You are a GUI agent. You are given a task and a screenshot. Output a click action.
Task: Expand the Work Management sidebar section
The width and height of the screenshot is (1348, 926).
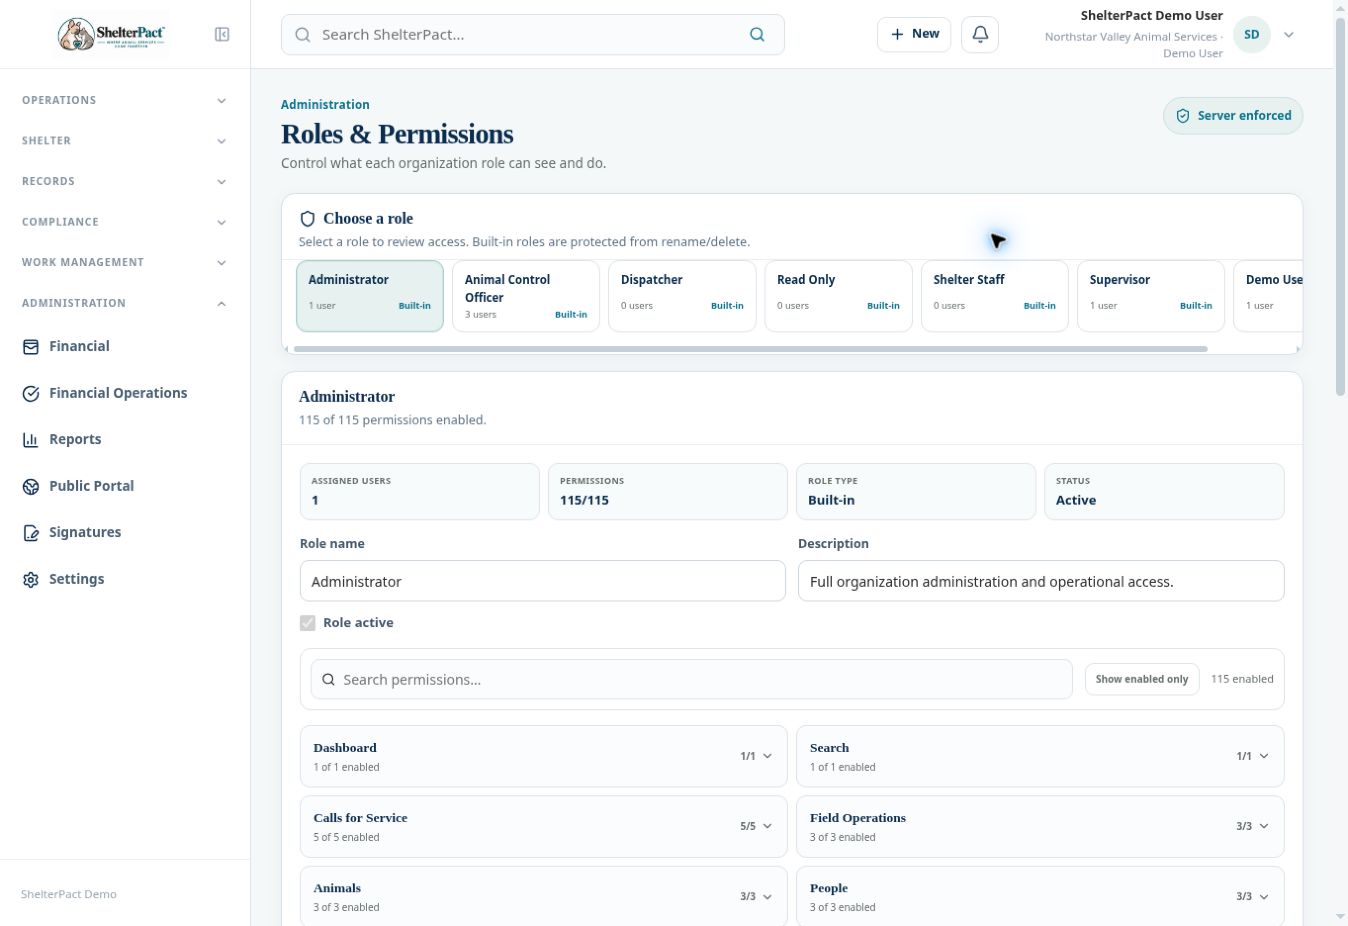pyautogui.click(x=125, y=262)
